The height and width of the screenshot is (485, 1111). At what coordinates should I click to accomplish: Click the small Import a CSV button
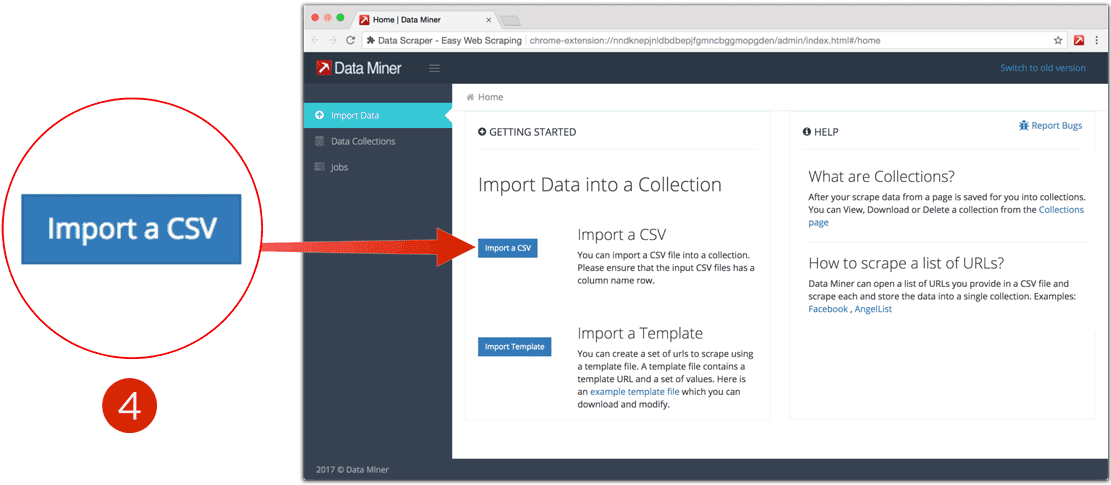tap(508, 248)
